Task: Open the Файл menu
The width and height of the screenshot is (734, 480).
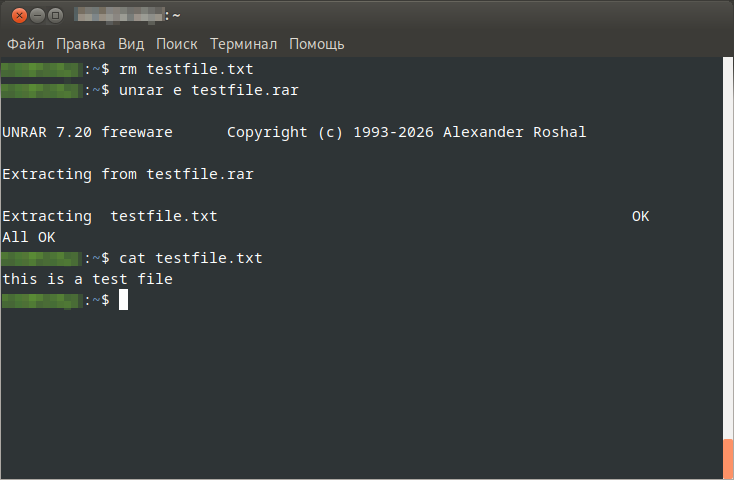Action: 26,44
